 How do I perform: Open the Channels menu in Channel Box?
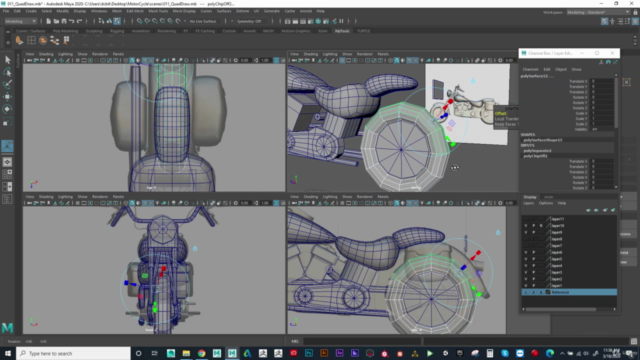(531, 69)
